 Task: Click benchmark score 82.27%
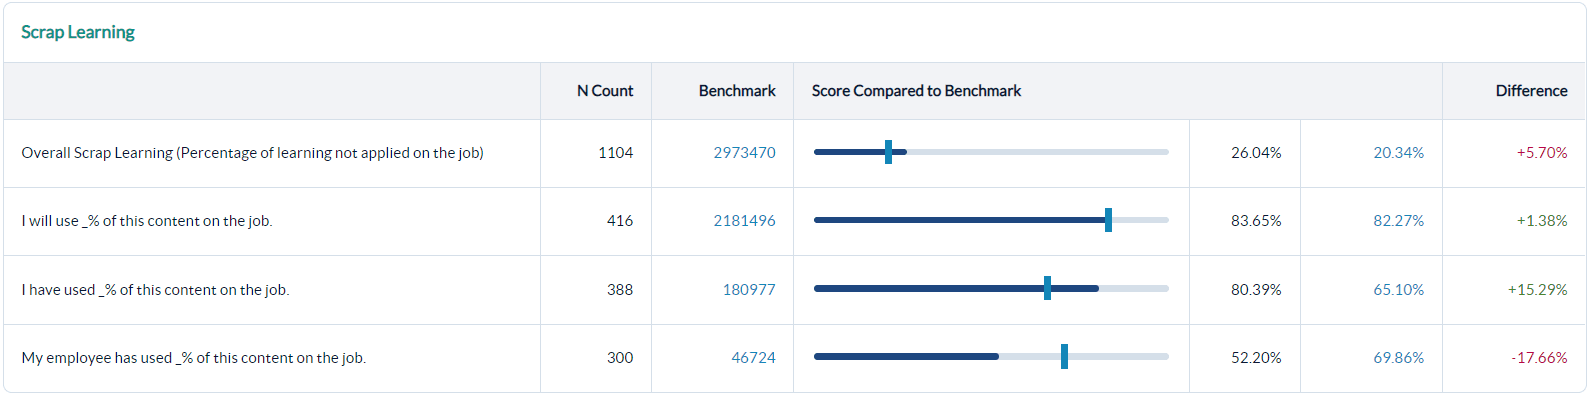pyautogui.click(x=1398, y=221)
